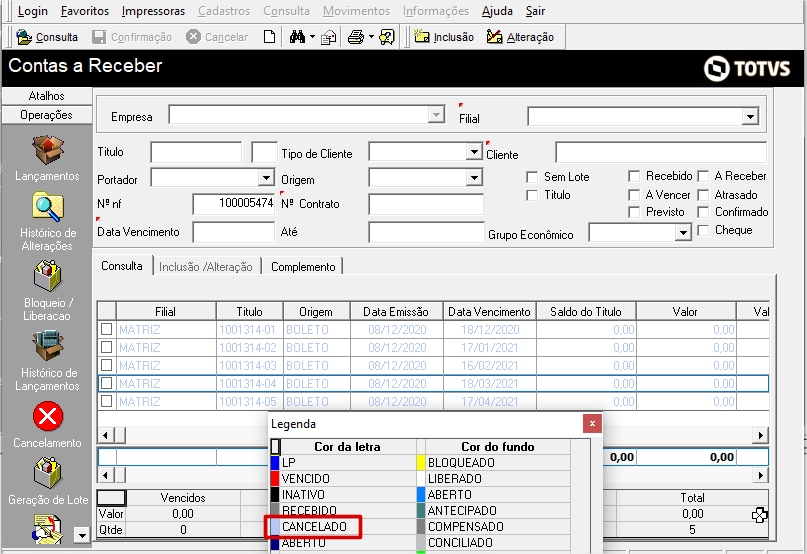Check the Sem Lote checkbox
This screenshot has height=554, width=807.
[x=532, y=177]
